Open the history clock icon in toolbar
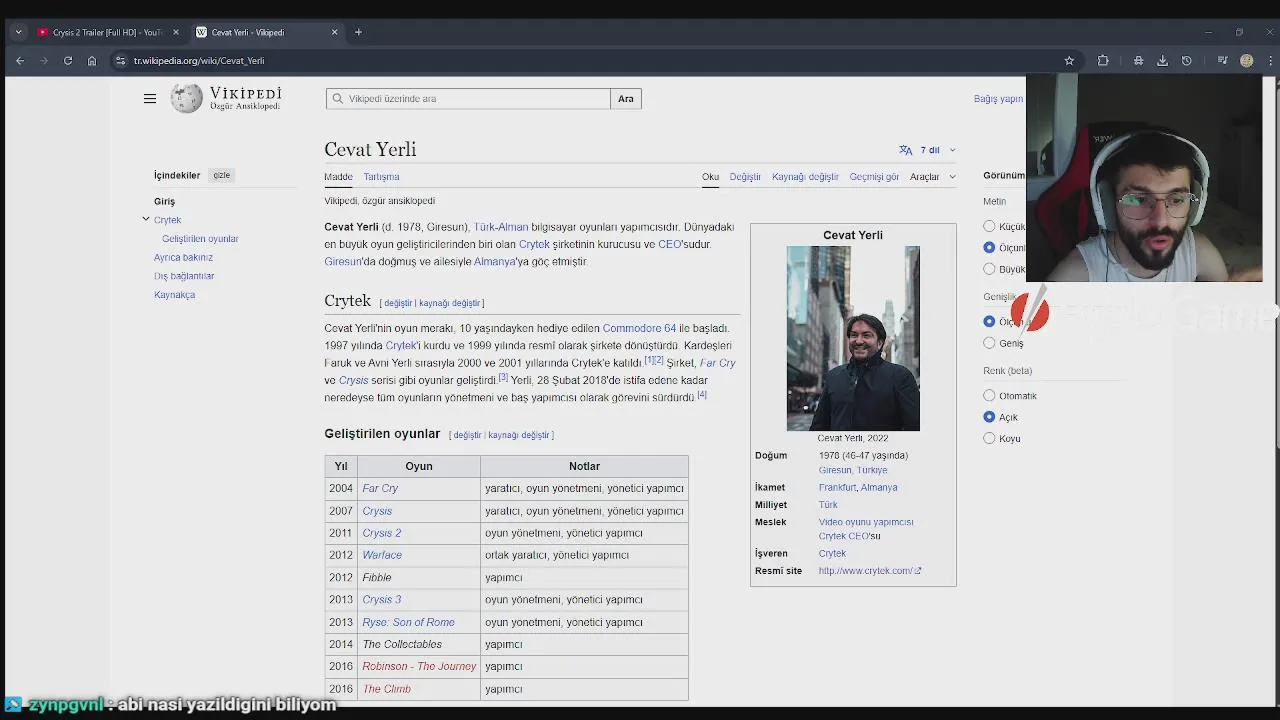This screenshot has height=720, width=1280. (x=1186, y=61)
